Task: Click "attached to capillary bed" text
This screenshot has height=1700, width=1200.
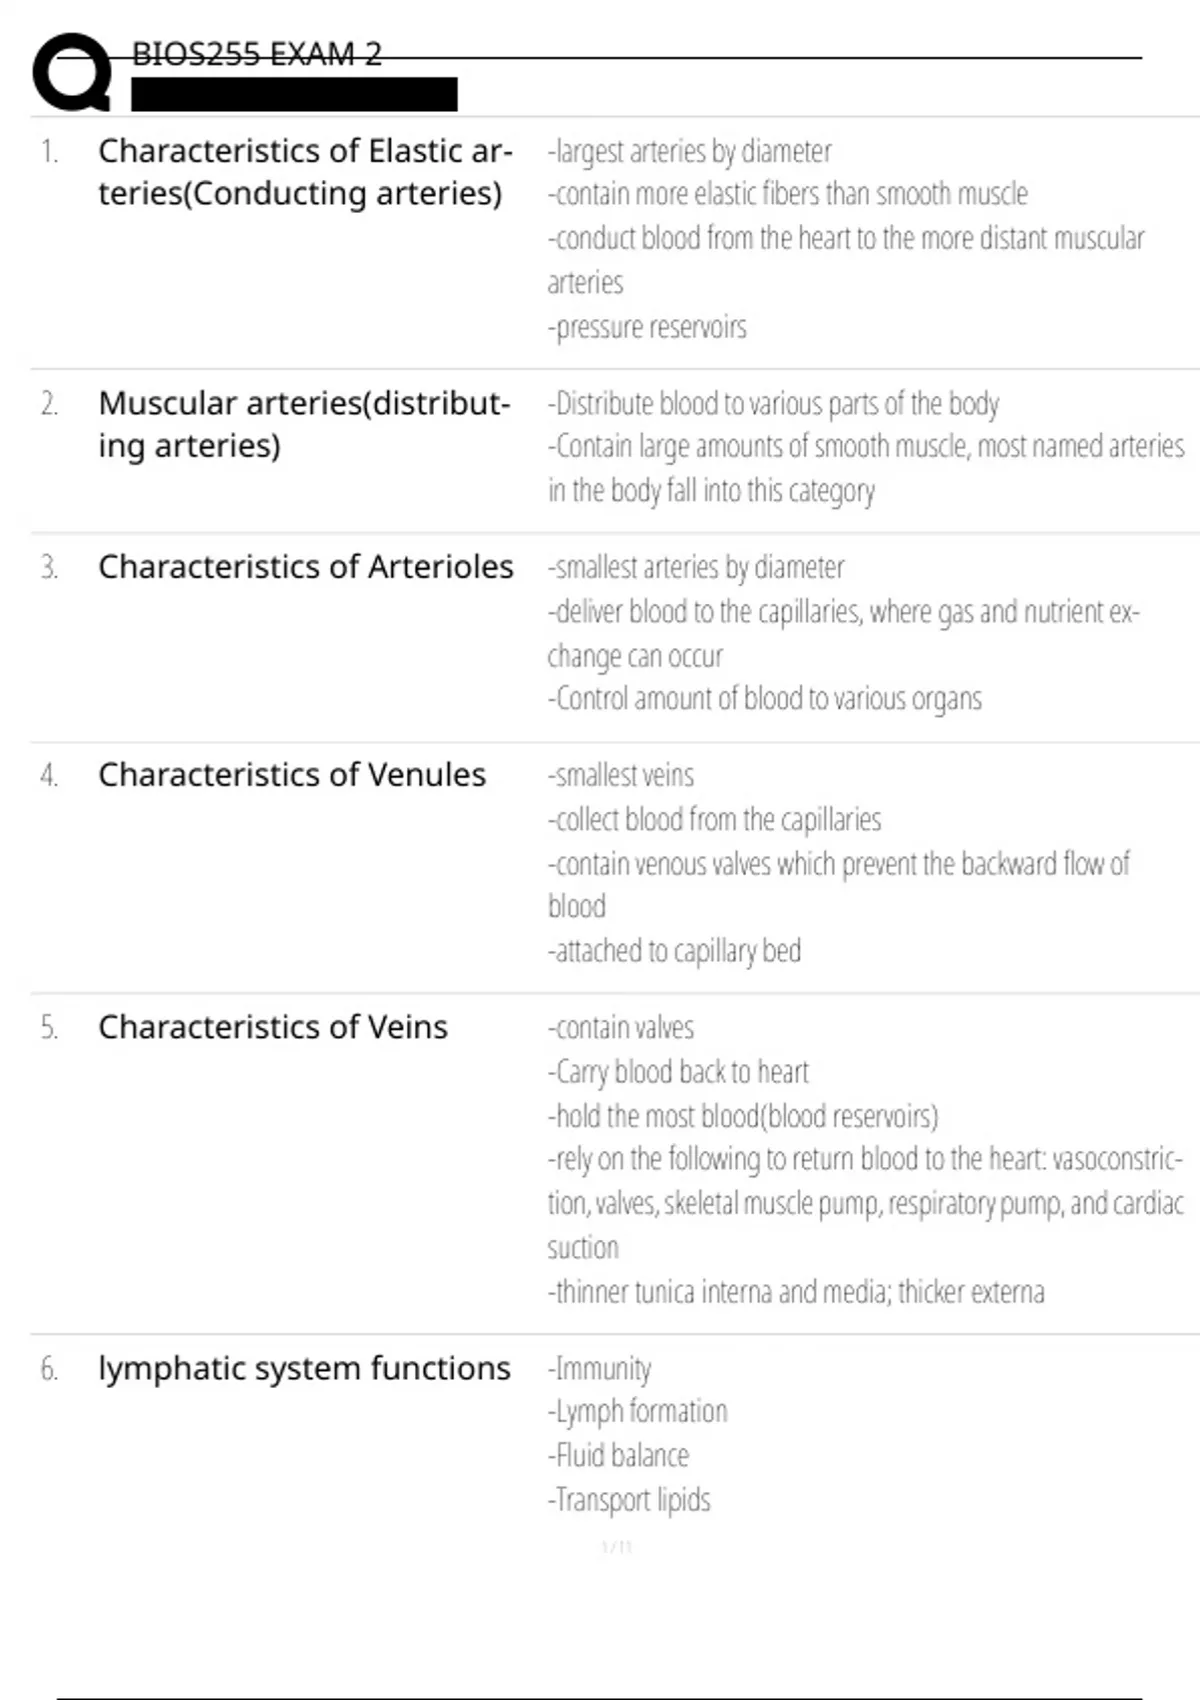Action: click(x=674, y=951)
